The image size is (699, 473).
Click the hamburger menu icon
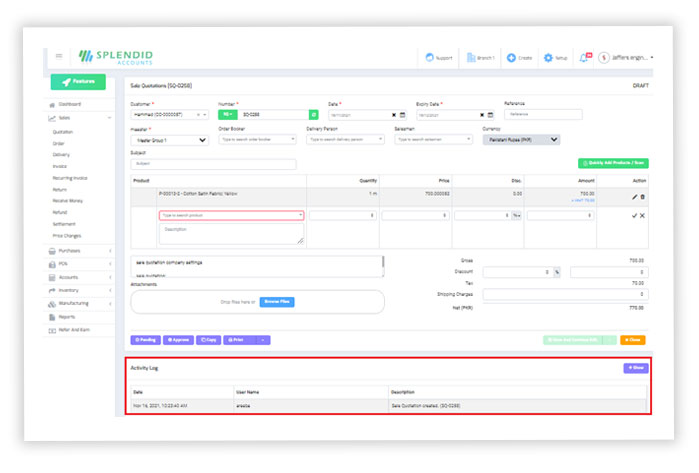pyautogui.click(x=59, y=56)
